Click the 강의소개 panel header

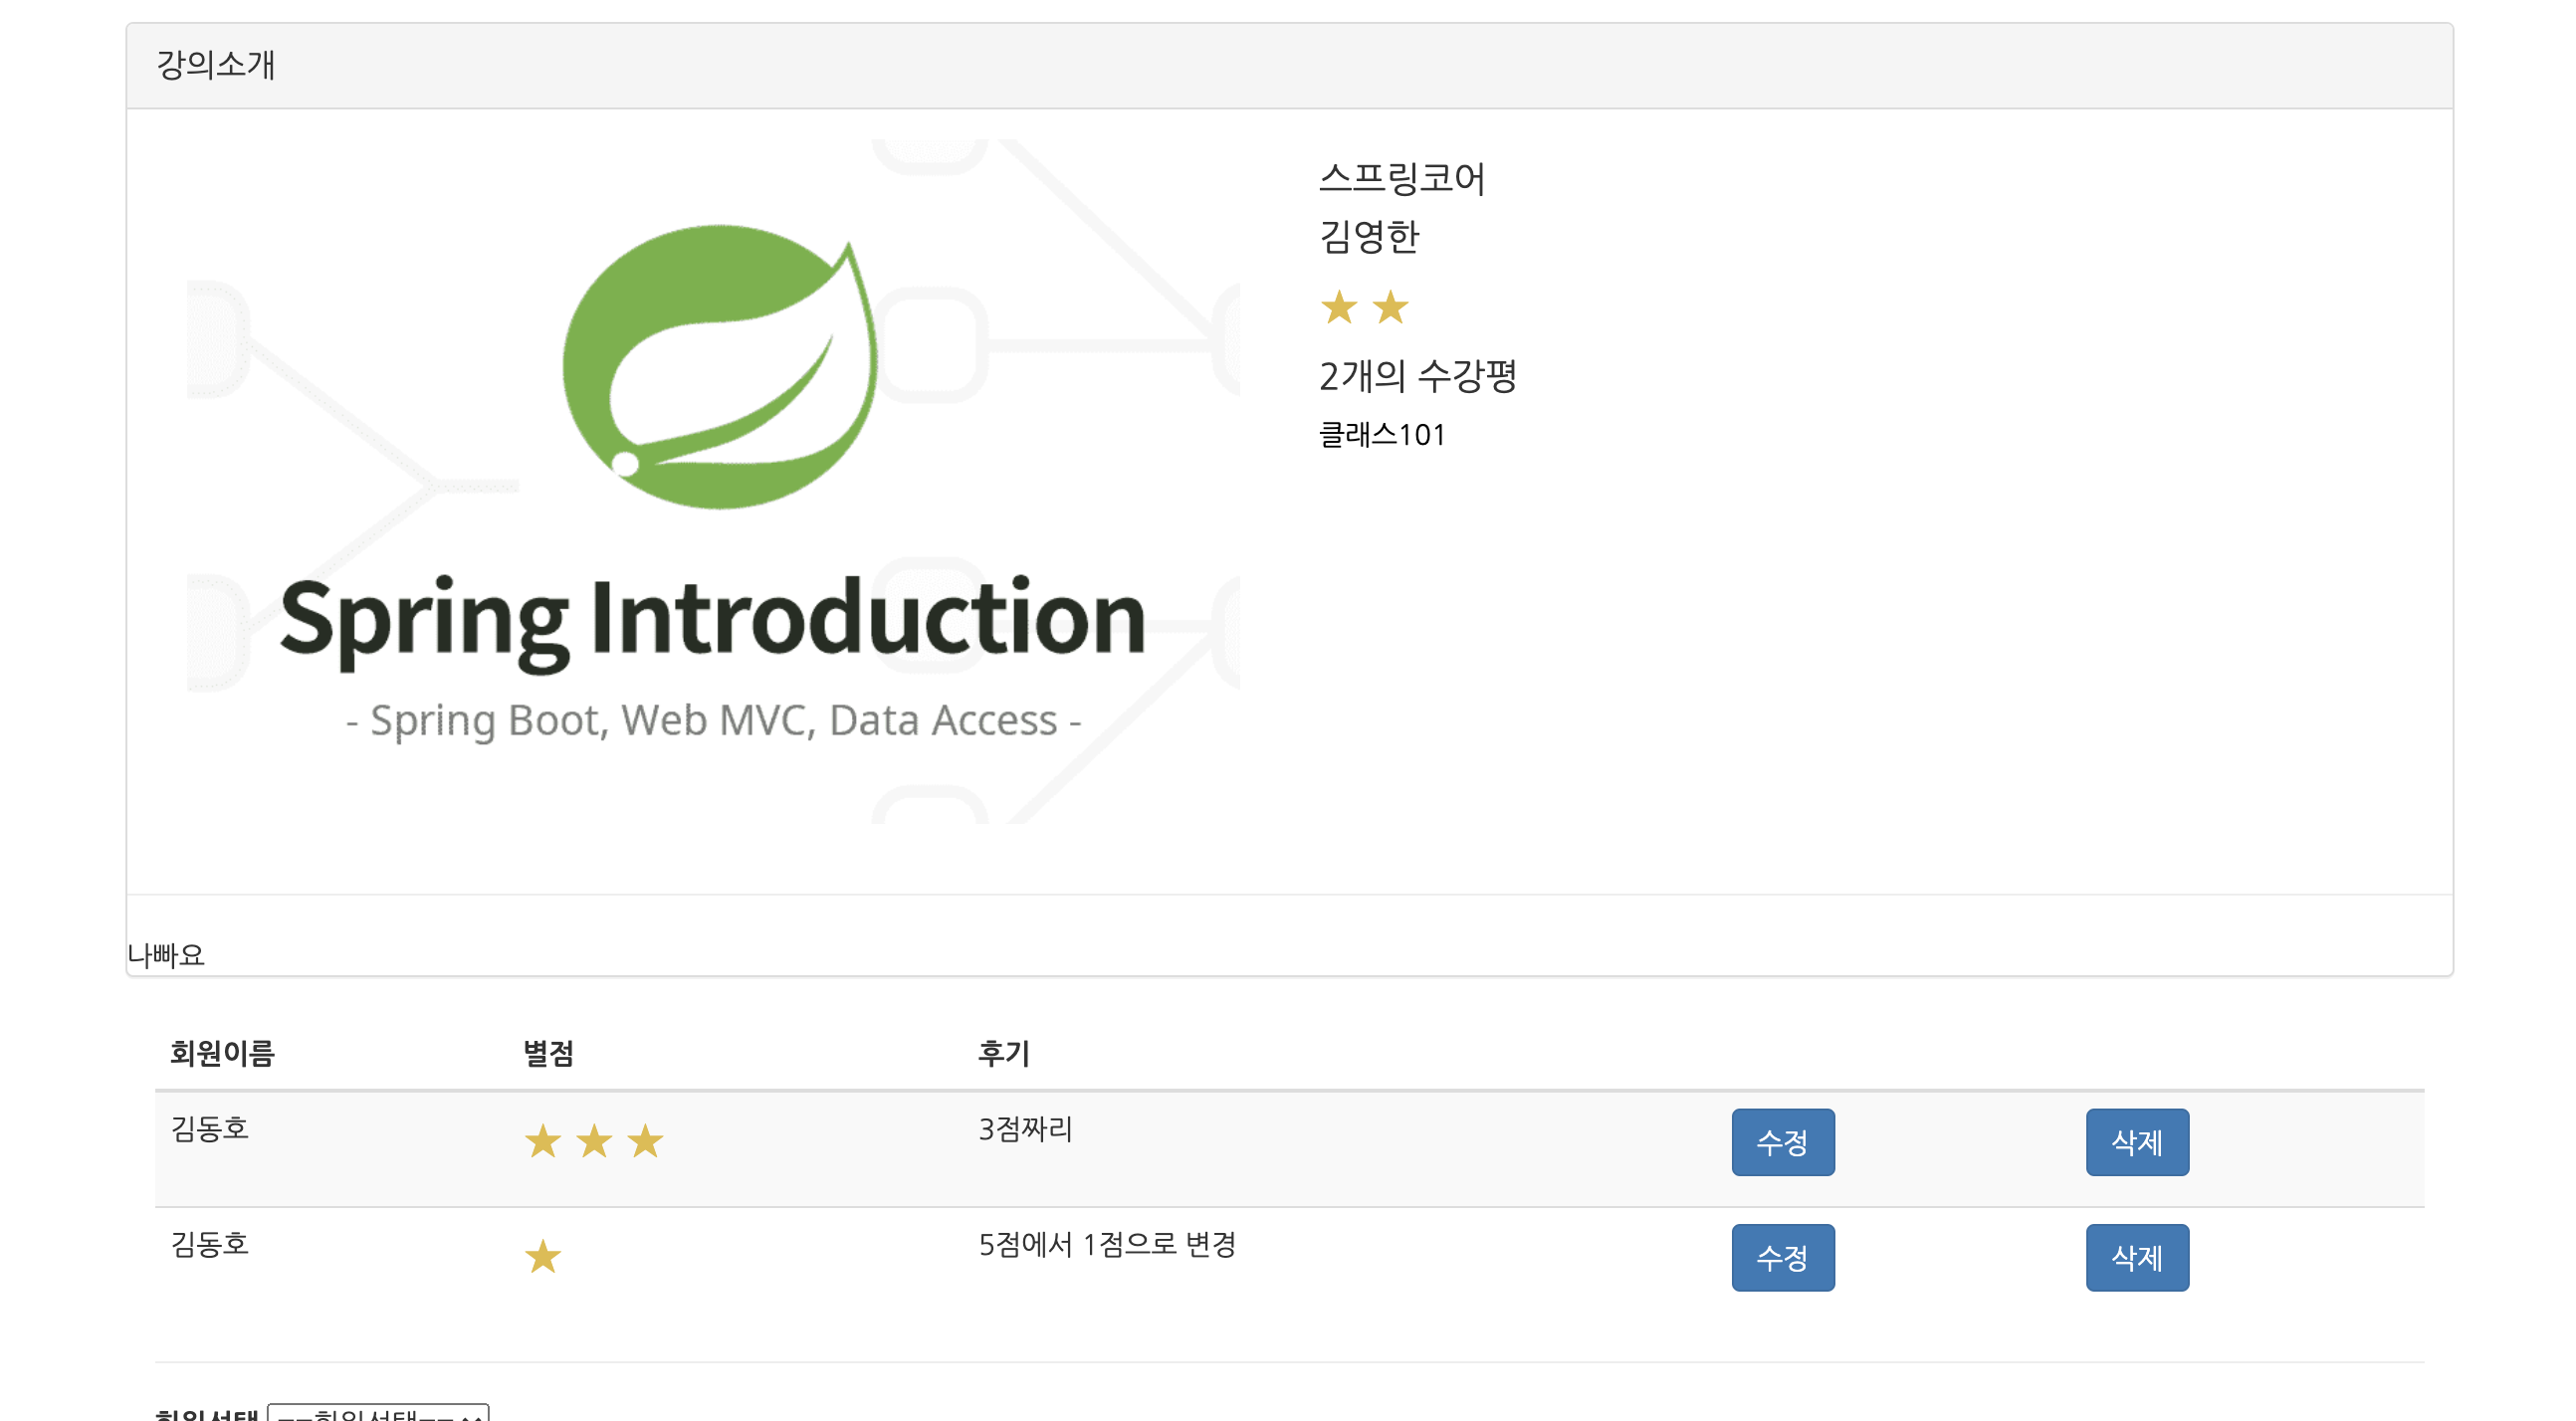216,65
